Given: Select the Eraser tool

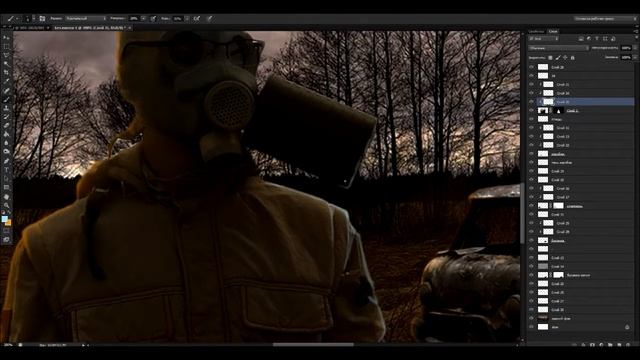Looking at the screenshot, I should pyautogui.click(x=6, y=126).
